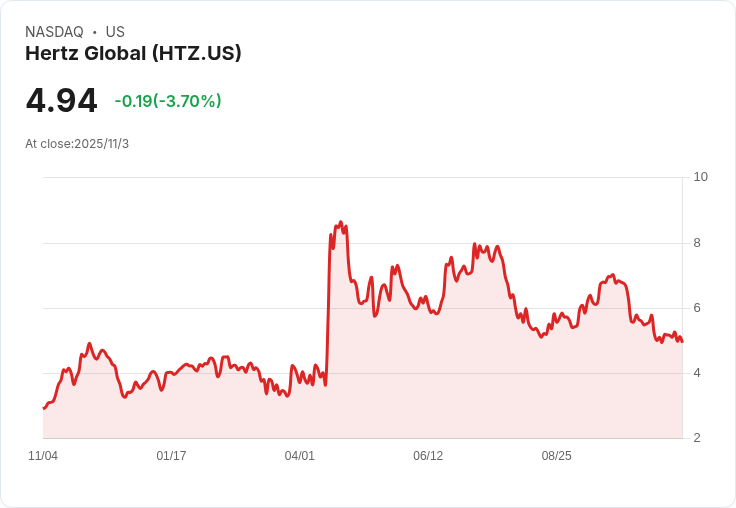Click the 4.94 current price
736x508 pixels.
point(61,100)
